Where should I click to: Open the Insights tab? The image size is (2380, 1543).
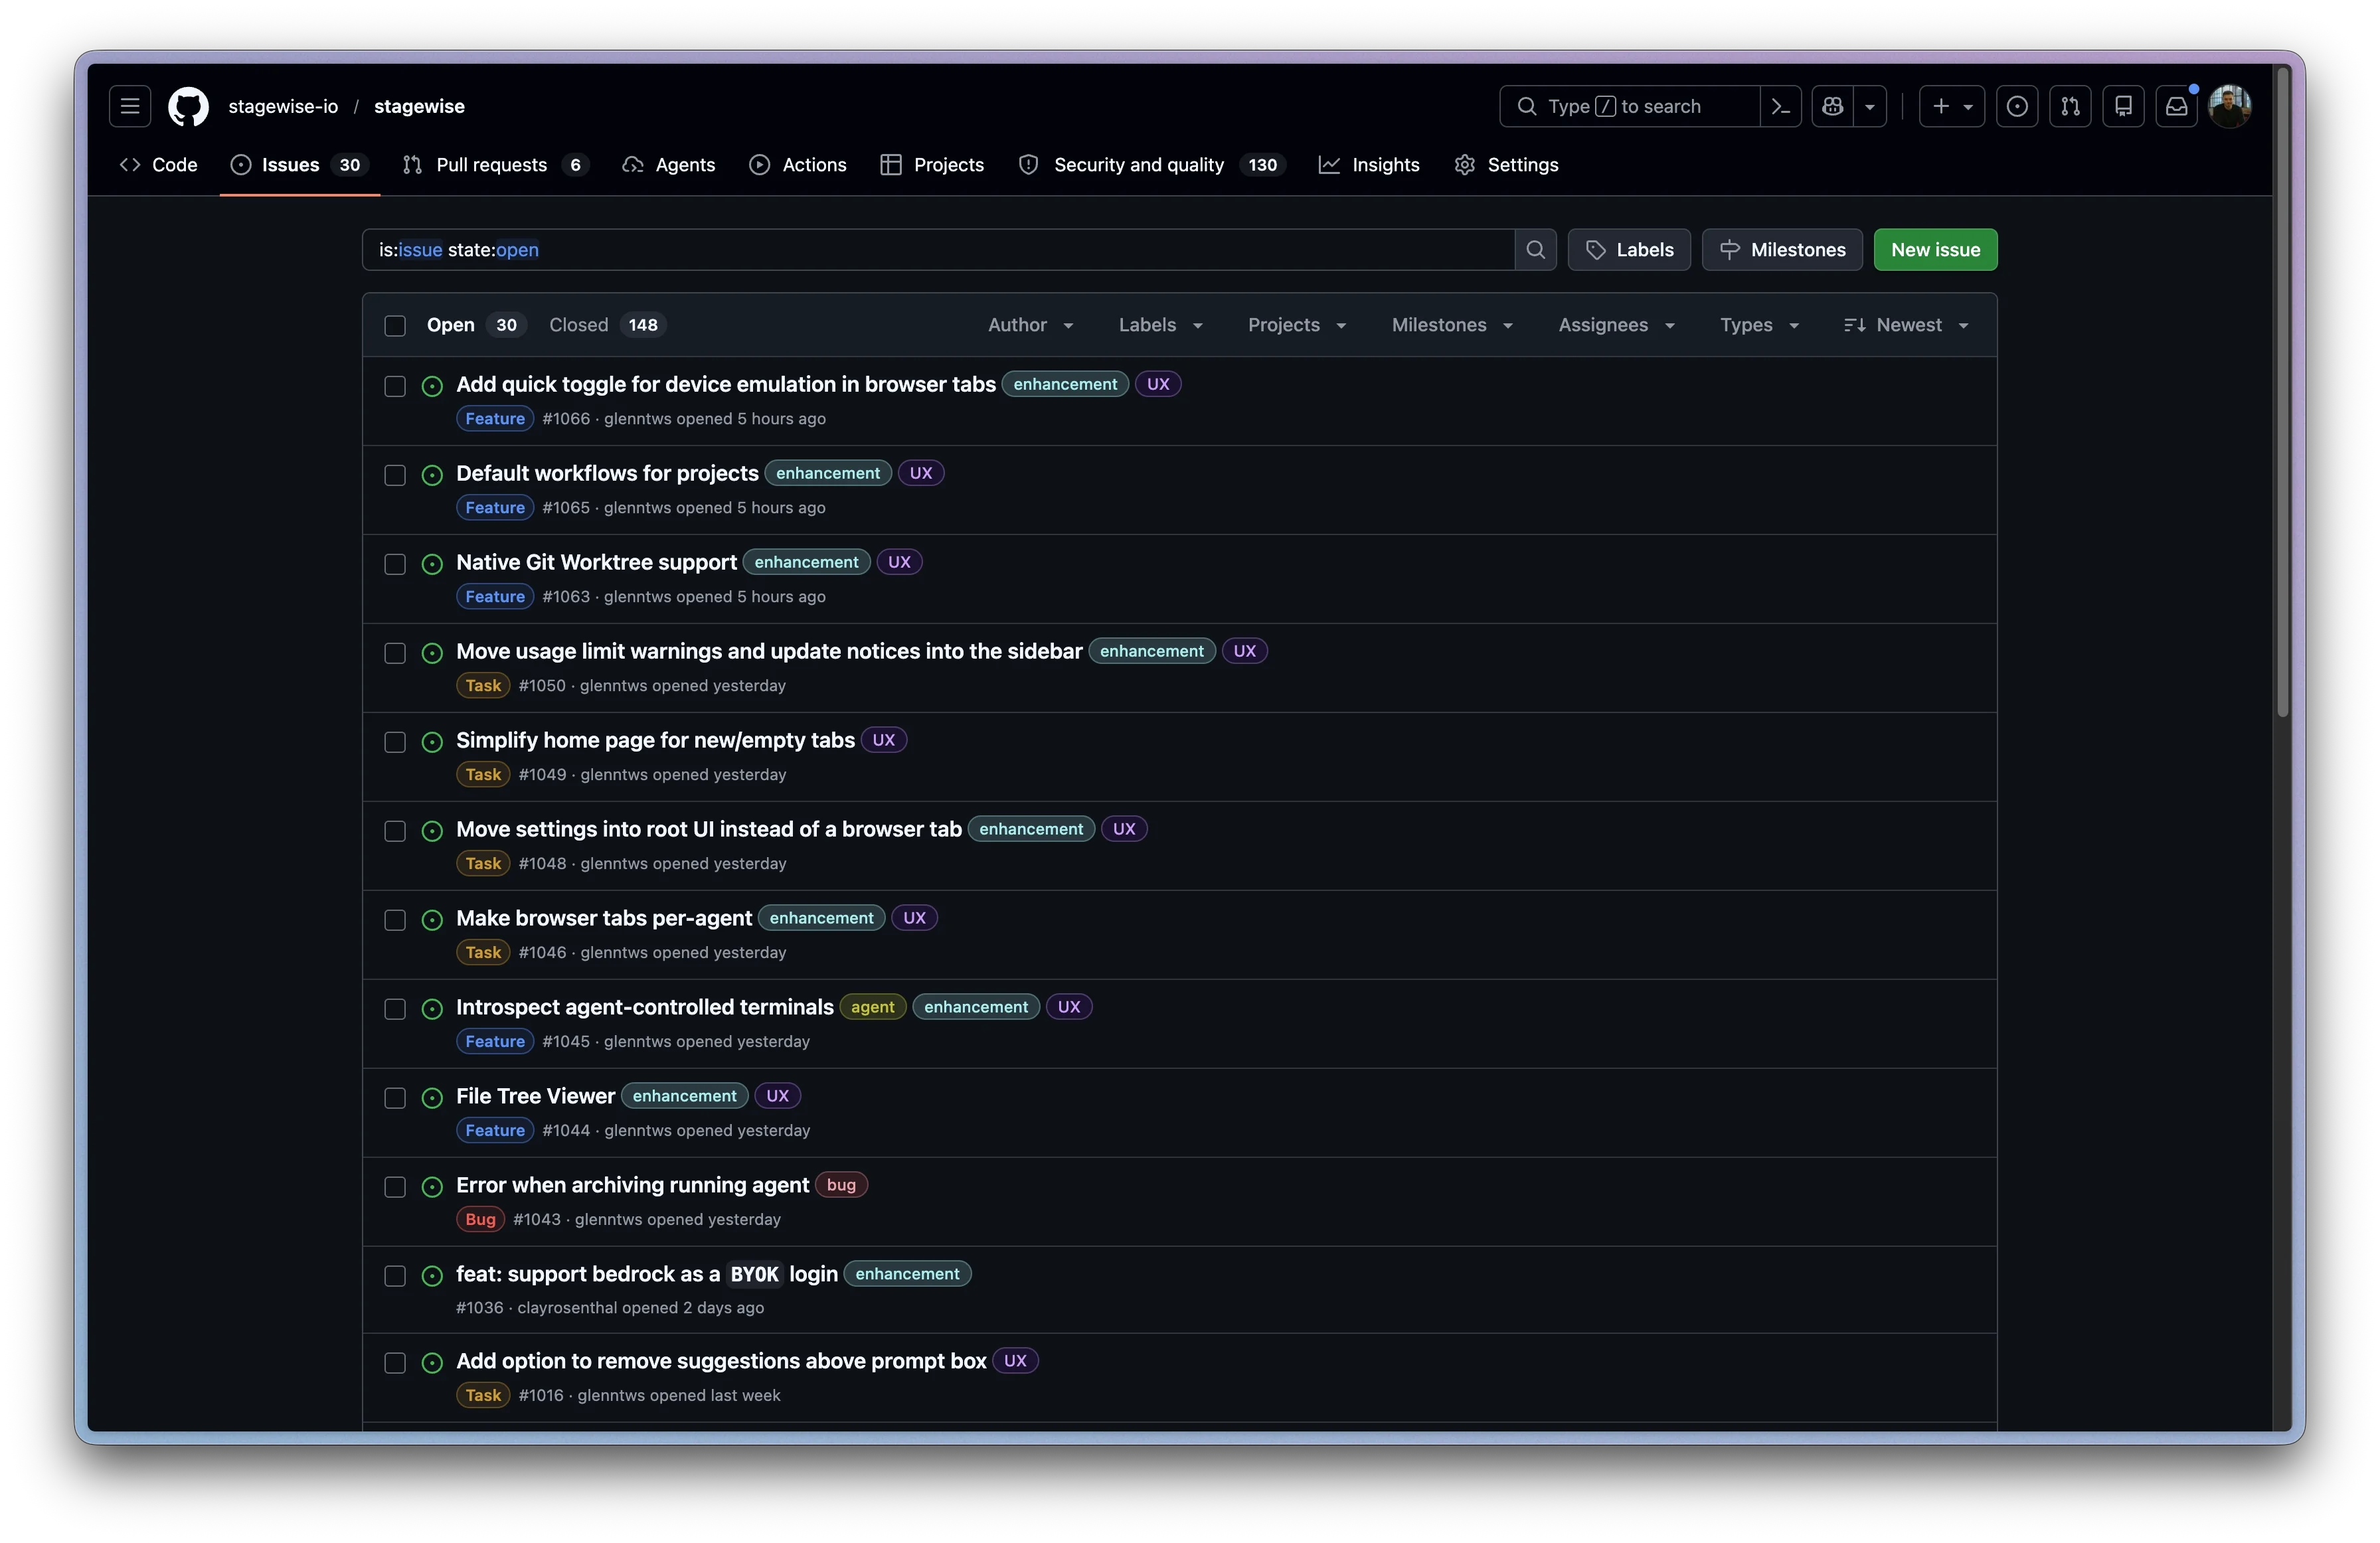1369,165
